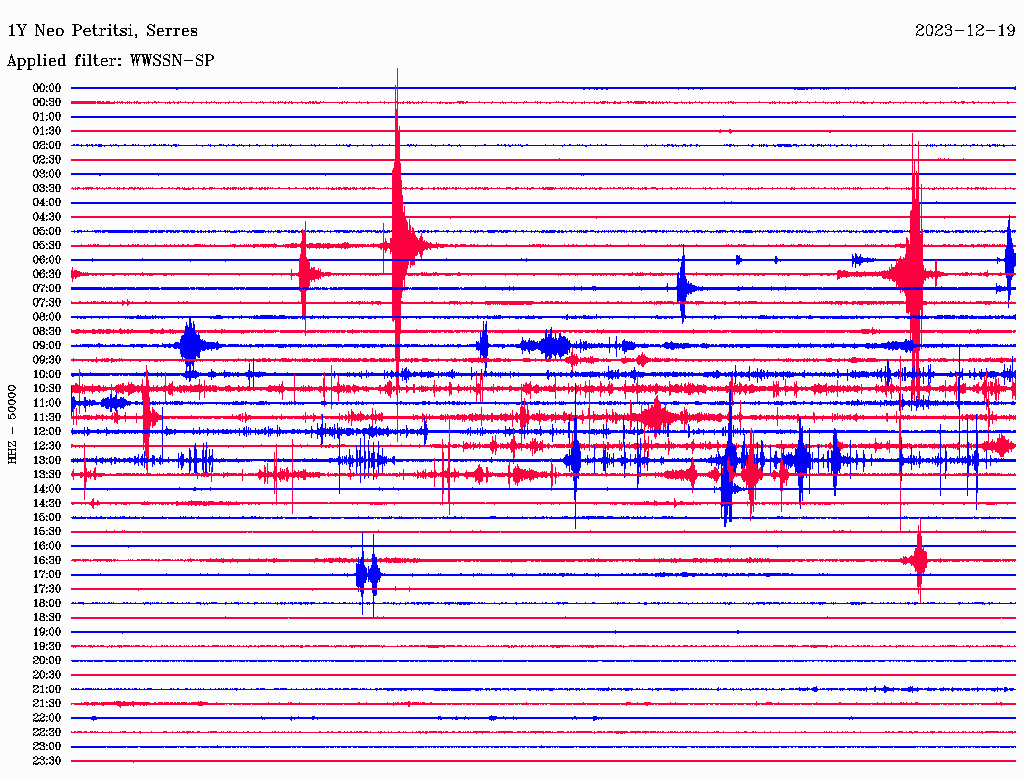This screenshot has height=780, width=1024.
Task: Click the 02:00 time label
Action: pos(47,146)
